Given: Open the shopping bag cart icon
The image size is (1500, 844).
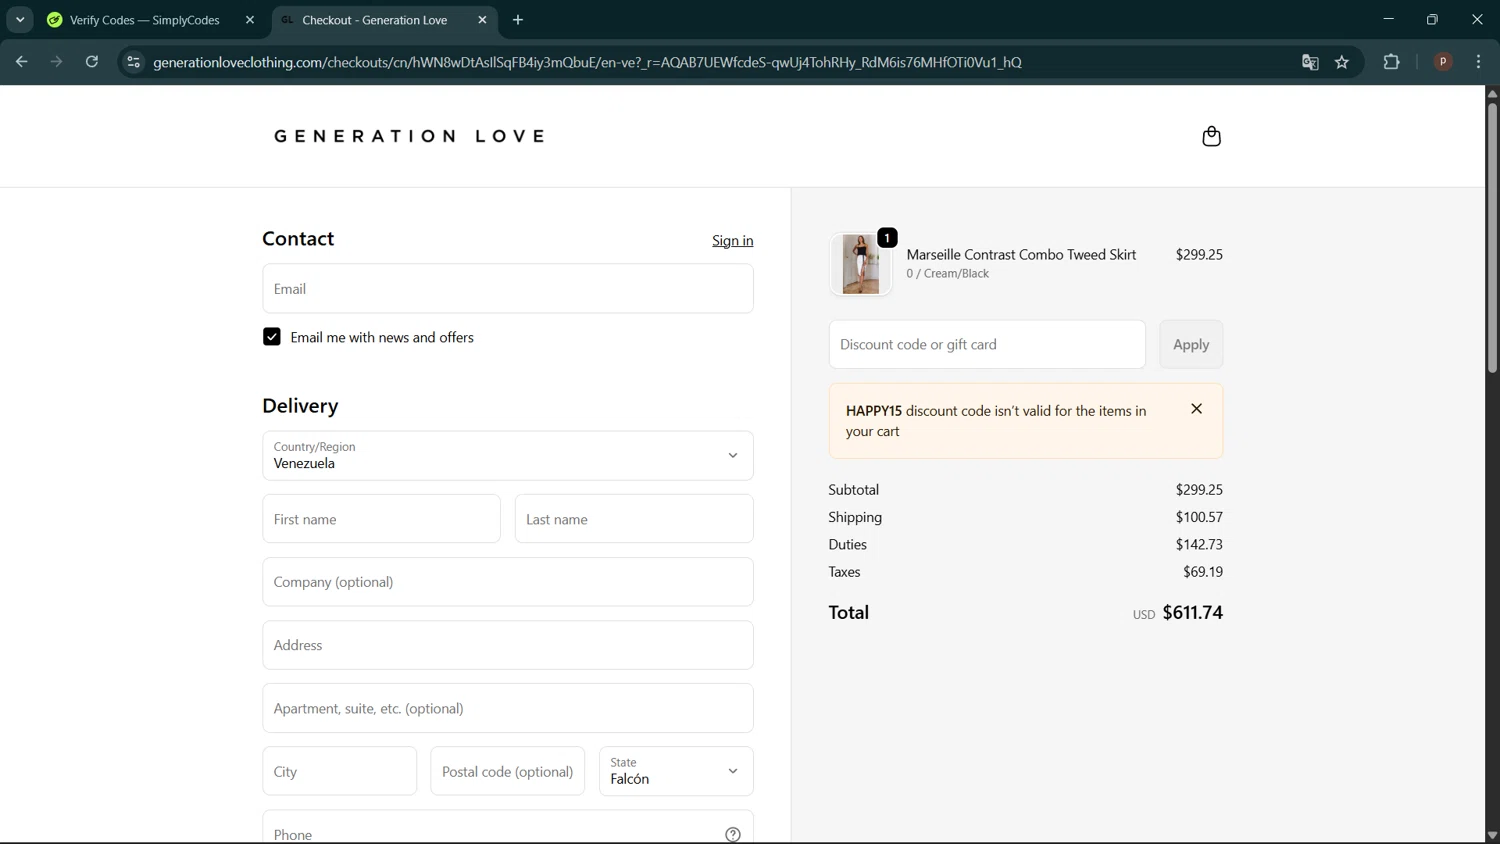Looking at the screenshot, I should pos(1211,136).
